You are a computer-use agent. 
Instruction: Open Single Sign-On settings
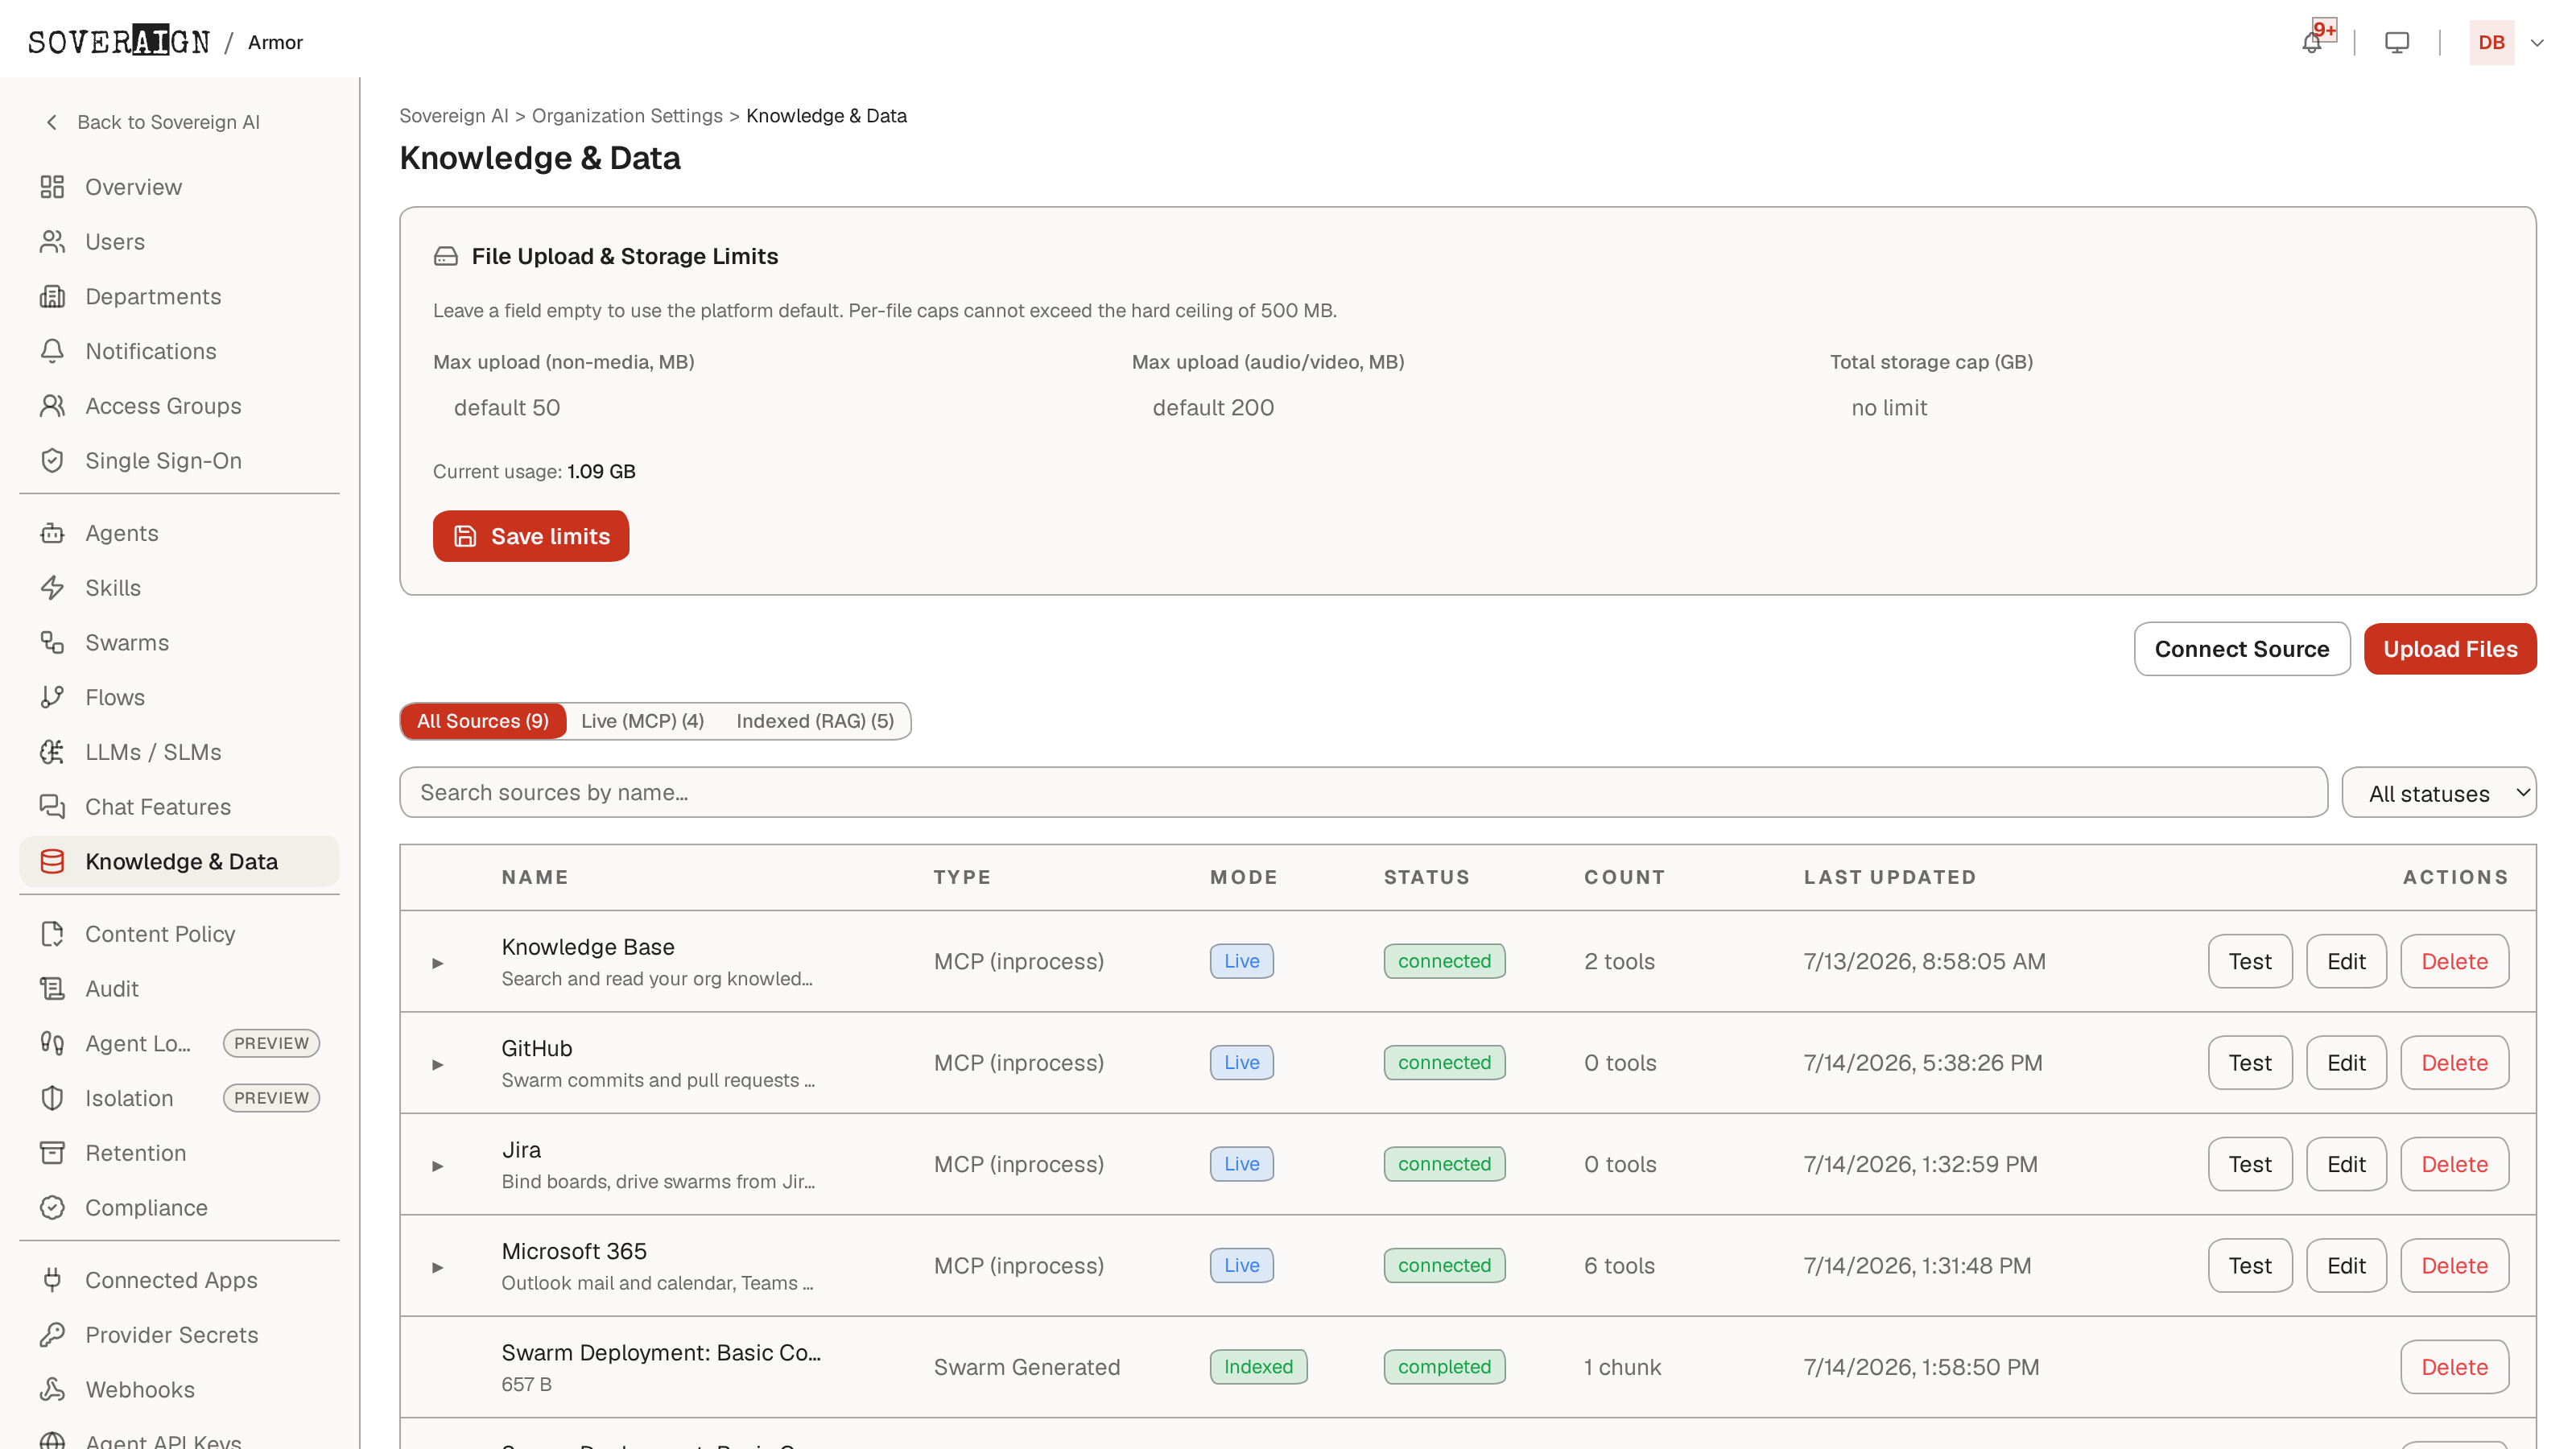pyautogui.click(x=179, y=460)
